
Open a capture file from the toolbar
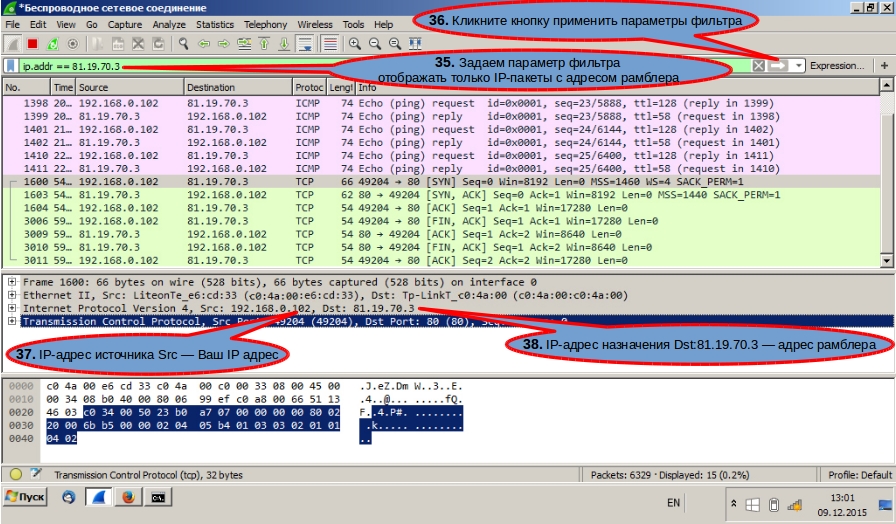coord(98,44)
